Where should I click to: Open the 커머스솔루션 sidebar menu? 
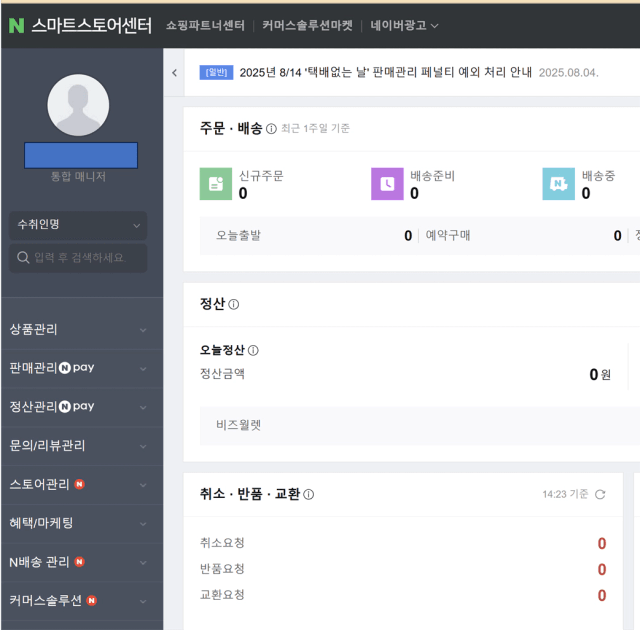click(82, 601)
